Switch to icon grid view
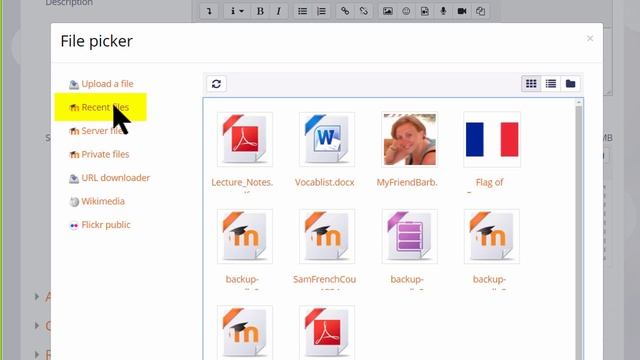Image resolution: width=640 pixels, height=360 pixels. (531, 84)
